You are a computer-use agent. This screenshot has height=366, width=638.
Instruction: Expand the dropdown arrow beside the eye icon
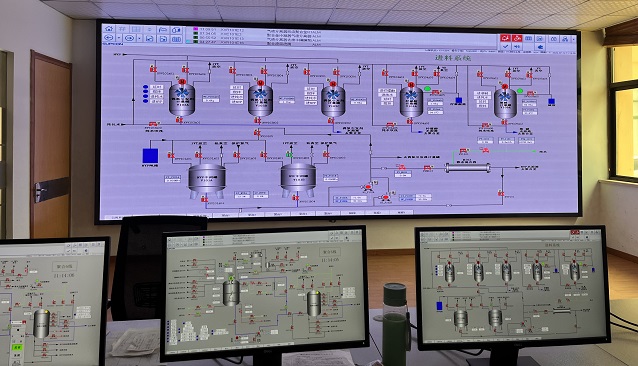pos(139,38)
